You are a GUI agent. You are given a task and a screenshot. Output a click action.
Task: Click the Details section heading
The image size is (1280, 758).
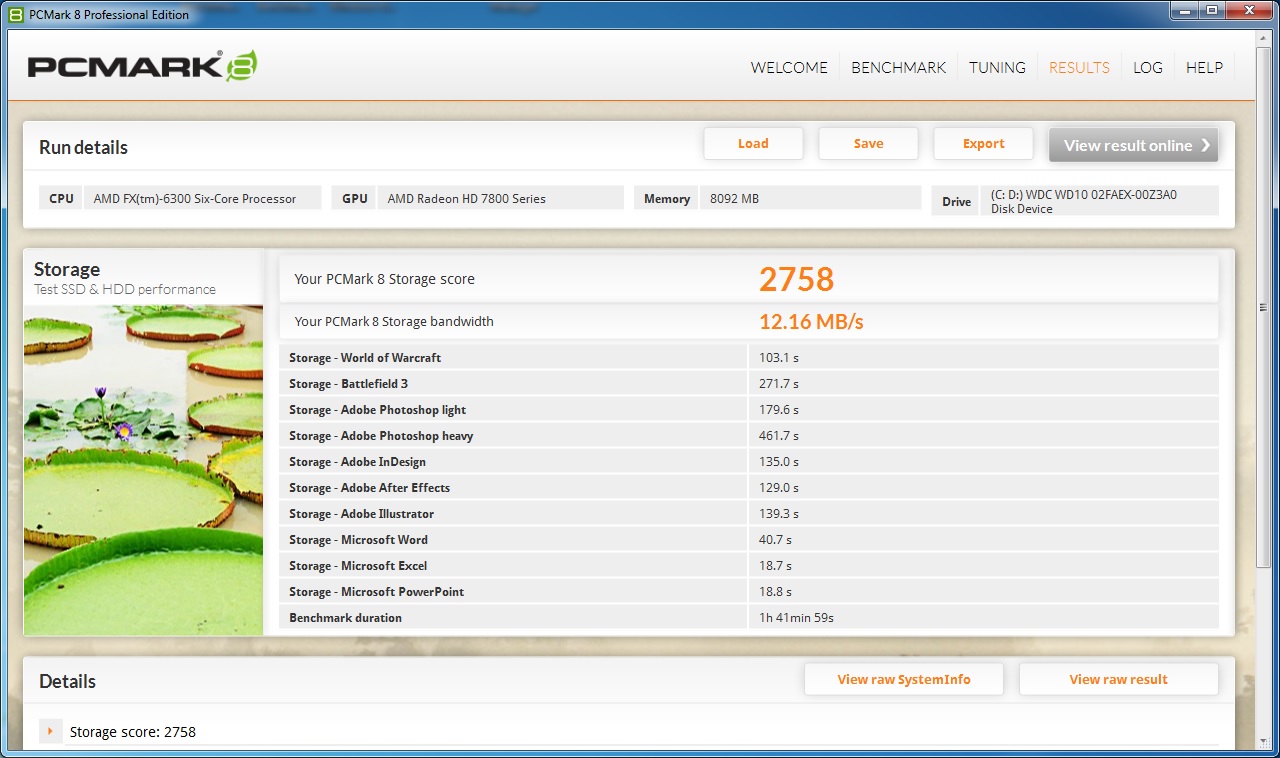tap(68, 681)
